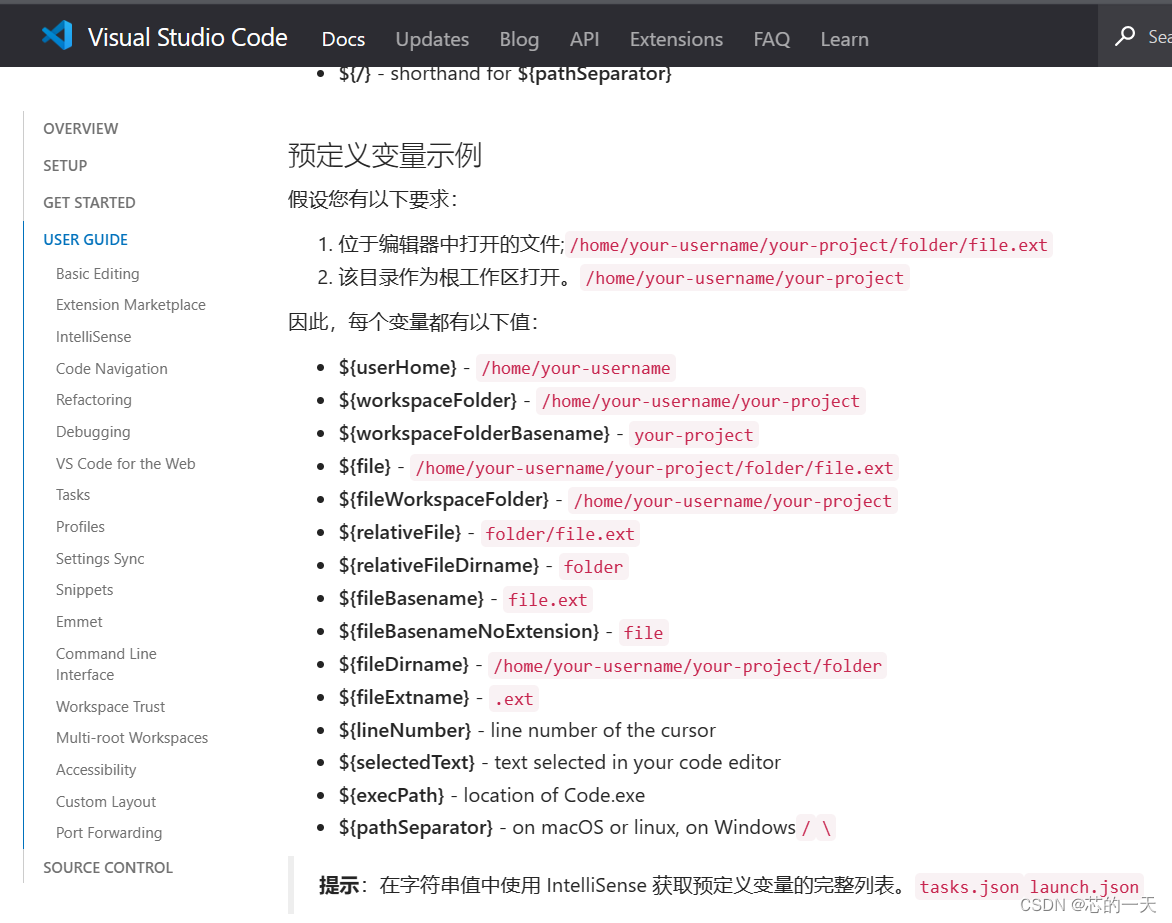
Task: Click the search magnifier icon
Action: (x=1125, y=36)
